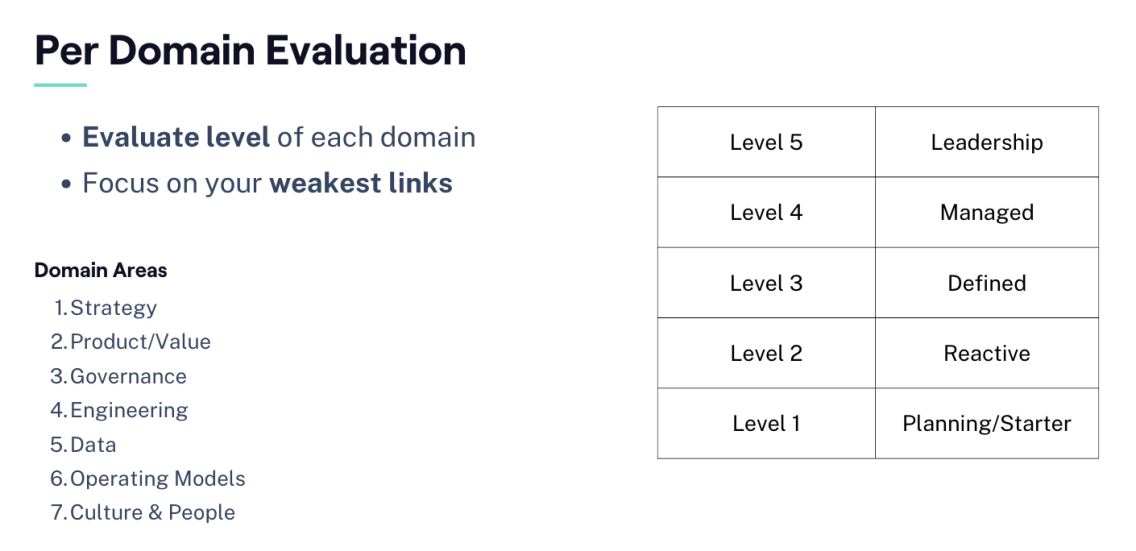
Task: Select the 'Data' list item
Action: click(x=93, y=444)
